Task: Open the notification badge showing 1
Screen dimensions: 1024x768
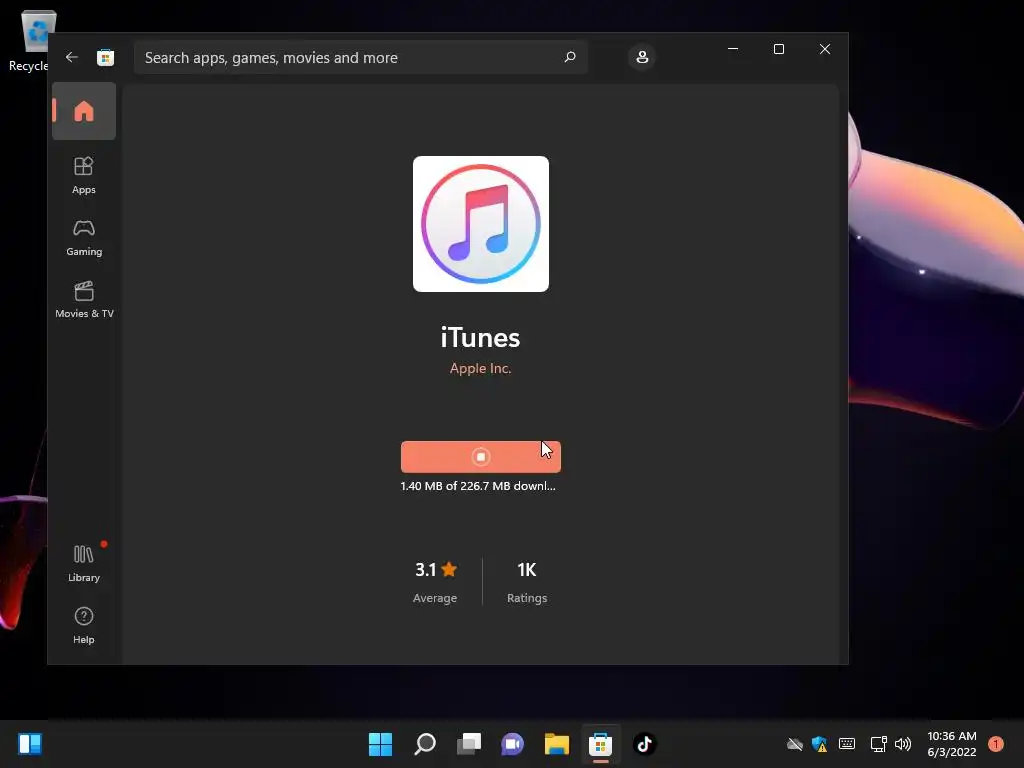Action: coord(996,744)
